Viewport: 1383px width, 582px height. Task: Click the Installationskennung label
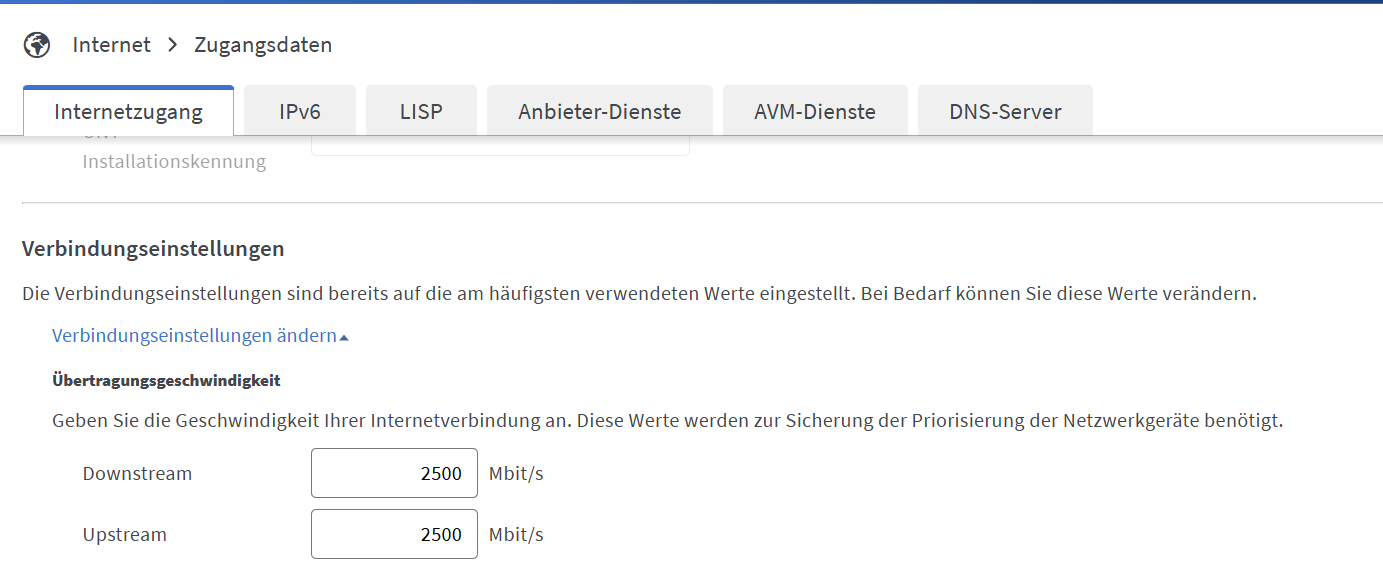(x=174, y=162)
